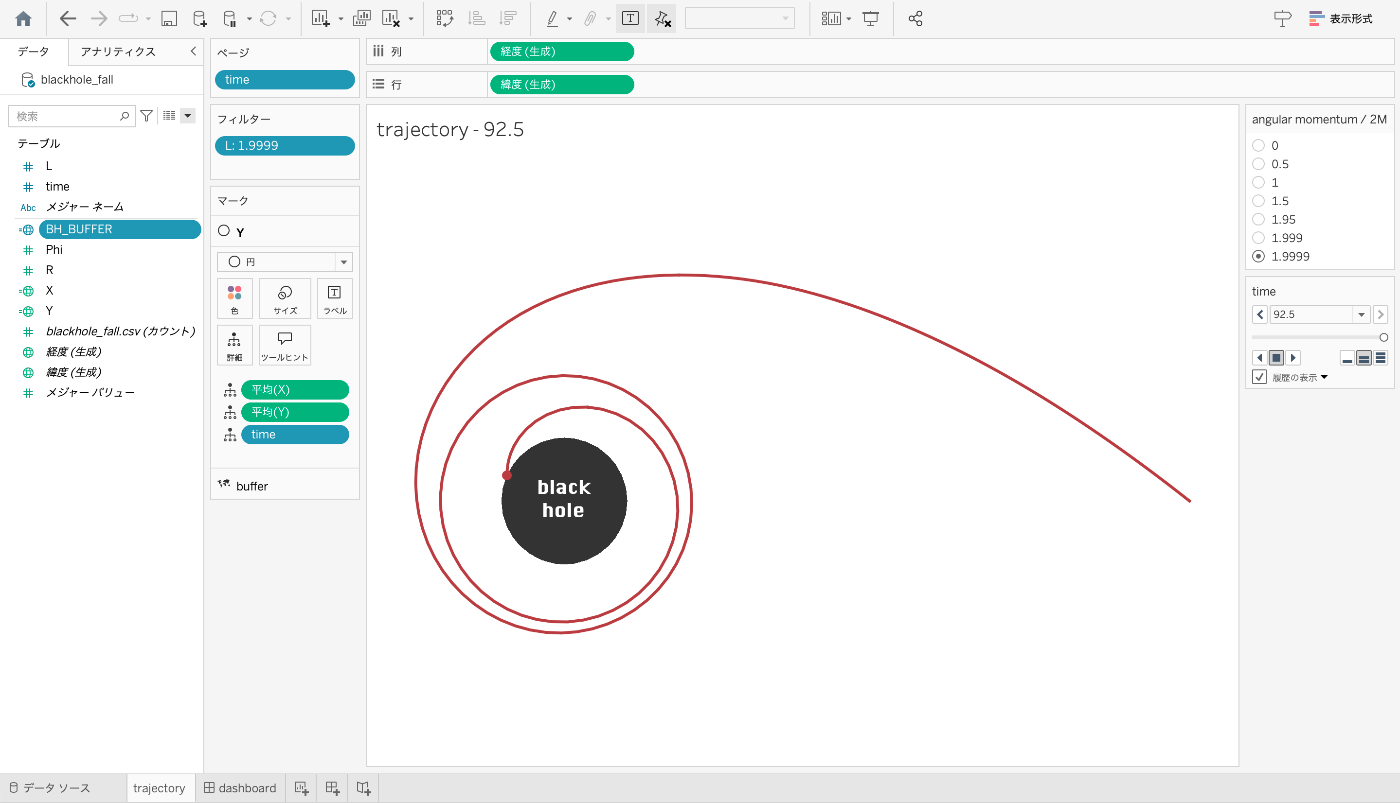Select angular momentum value 0
This screenshot has width=1400, height=803.
[x=1259, y=146]
